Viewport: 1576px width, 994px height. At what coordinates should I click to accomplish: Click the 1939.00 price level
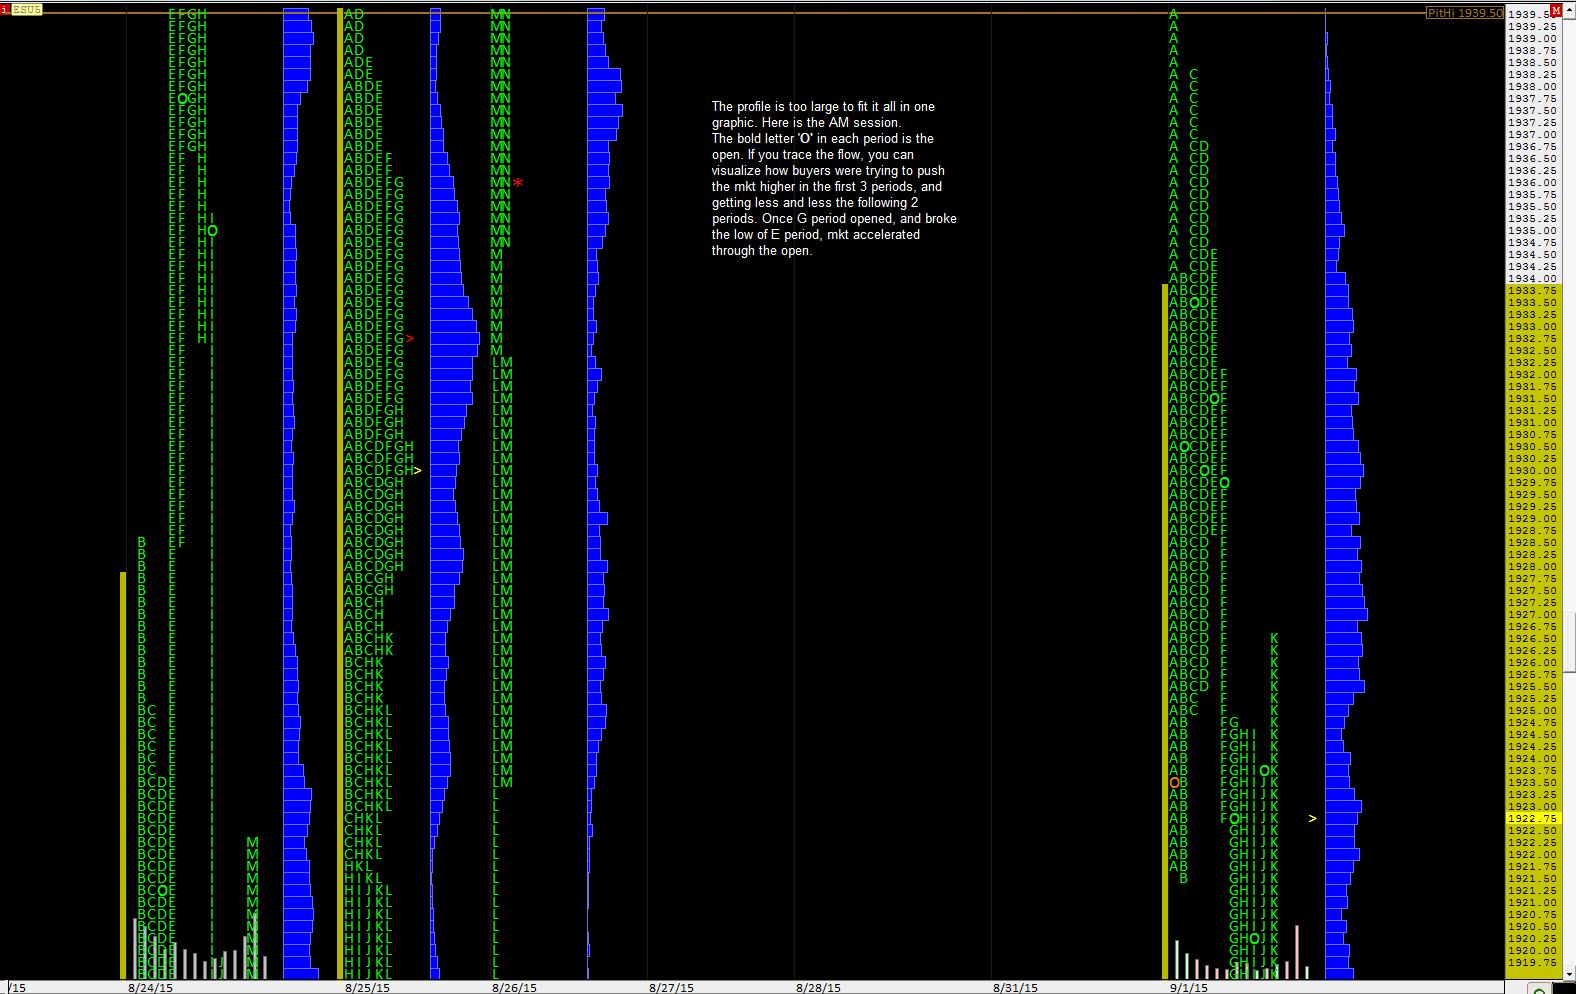(1532, 38)
